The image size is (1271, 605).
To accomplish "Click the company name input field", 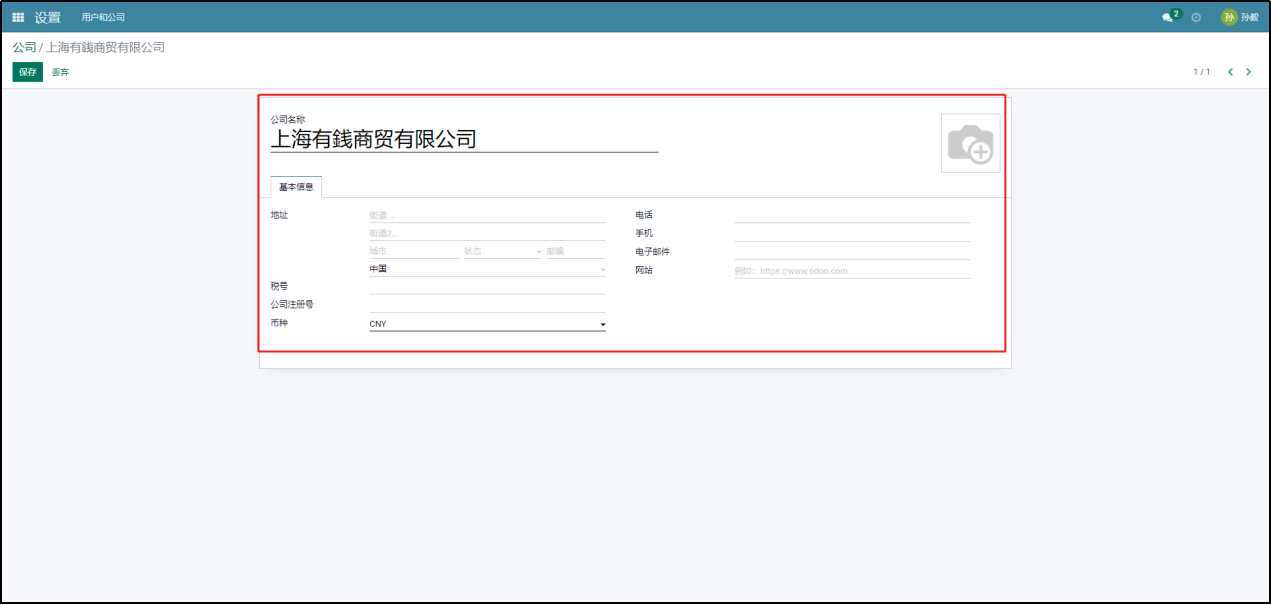I will [464, 139].
